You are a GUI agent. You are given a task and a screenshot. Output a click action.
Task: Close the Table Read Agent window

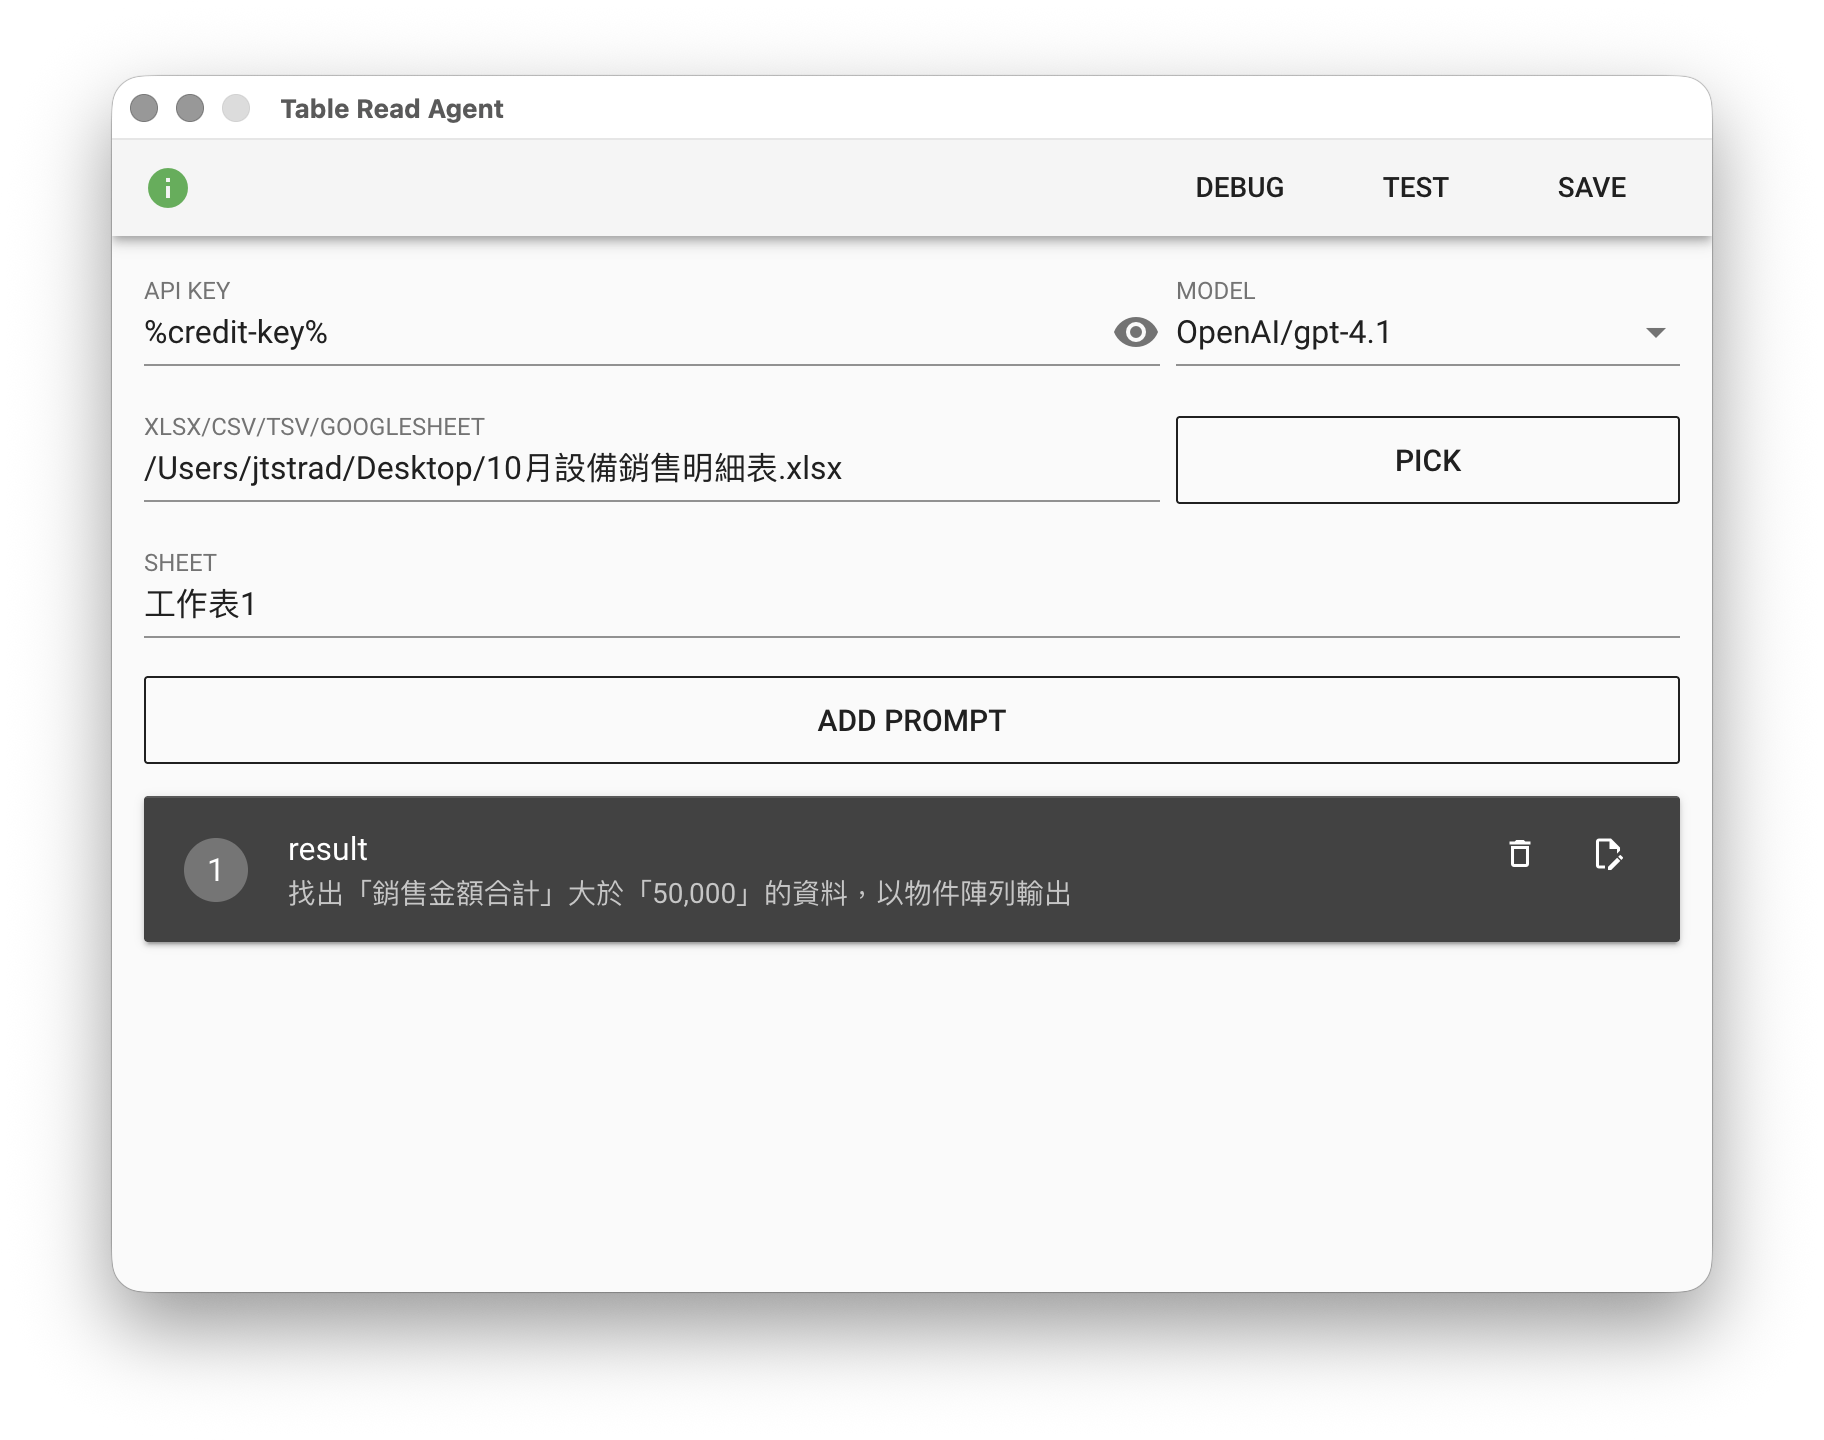point(144,108)
